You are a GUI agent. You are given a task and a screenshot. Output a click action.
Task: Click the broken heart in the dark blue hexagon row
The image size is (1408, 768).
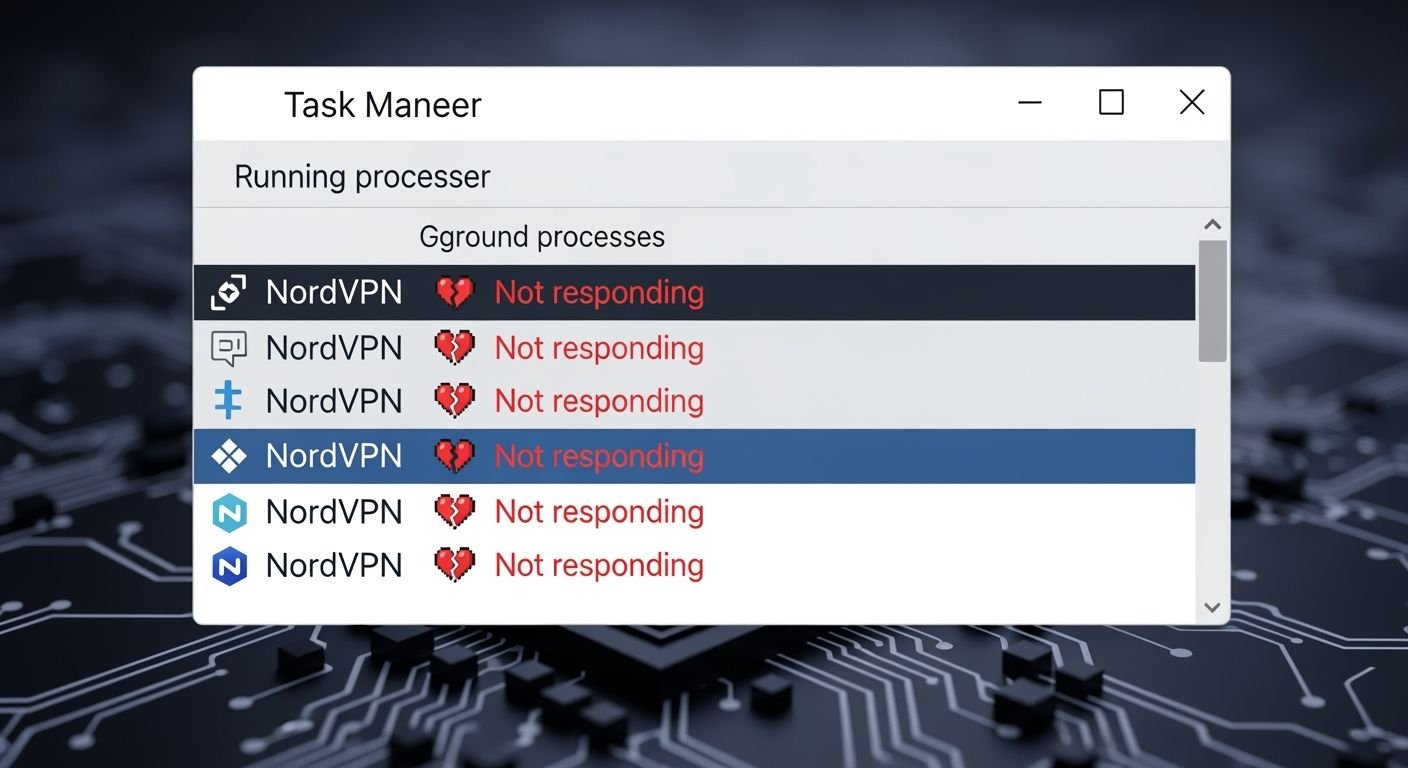click(454, 565)
